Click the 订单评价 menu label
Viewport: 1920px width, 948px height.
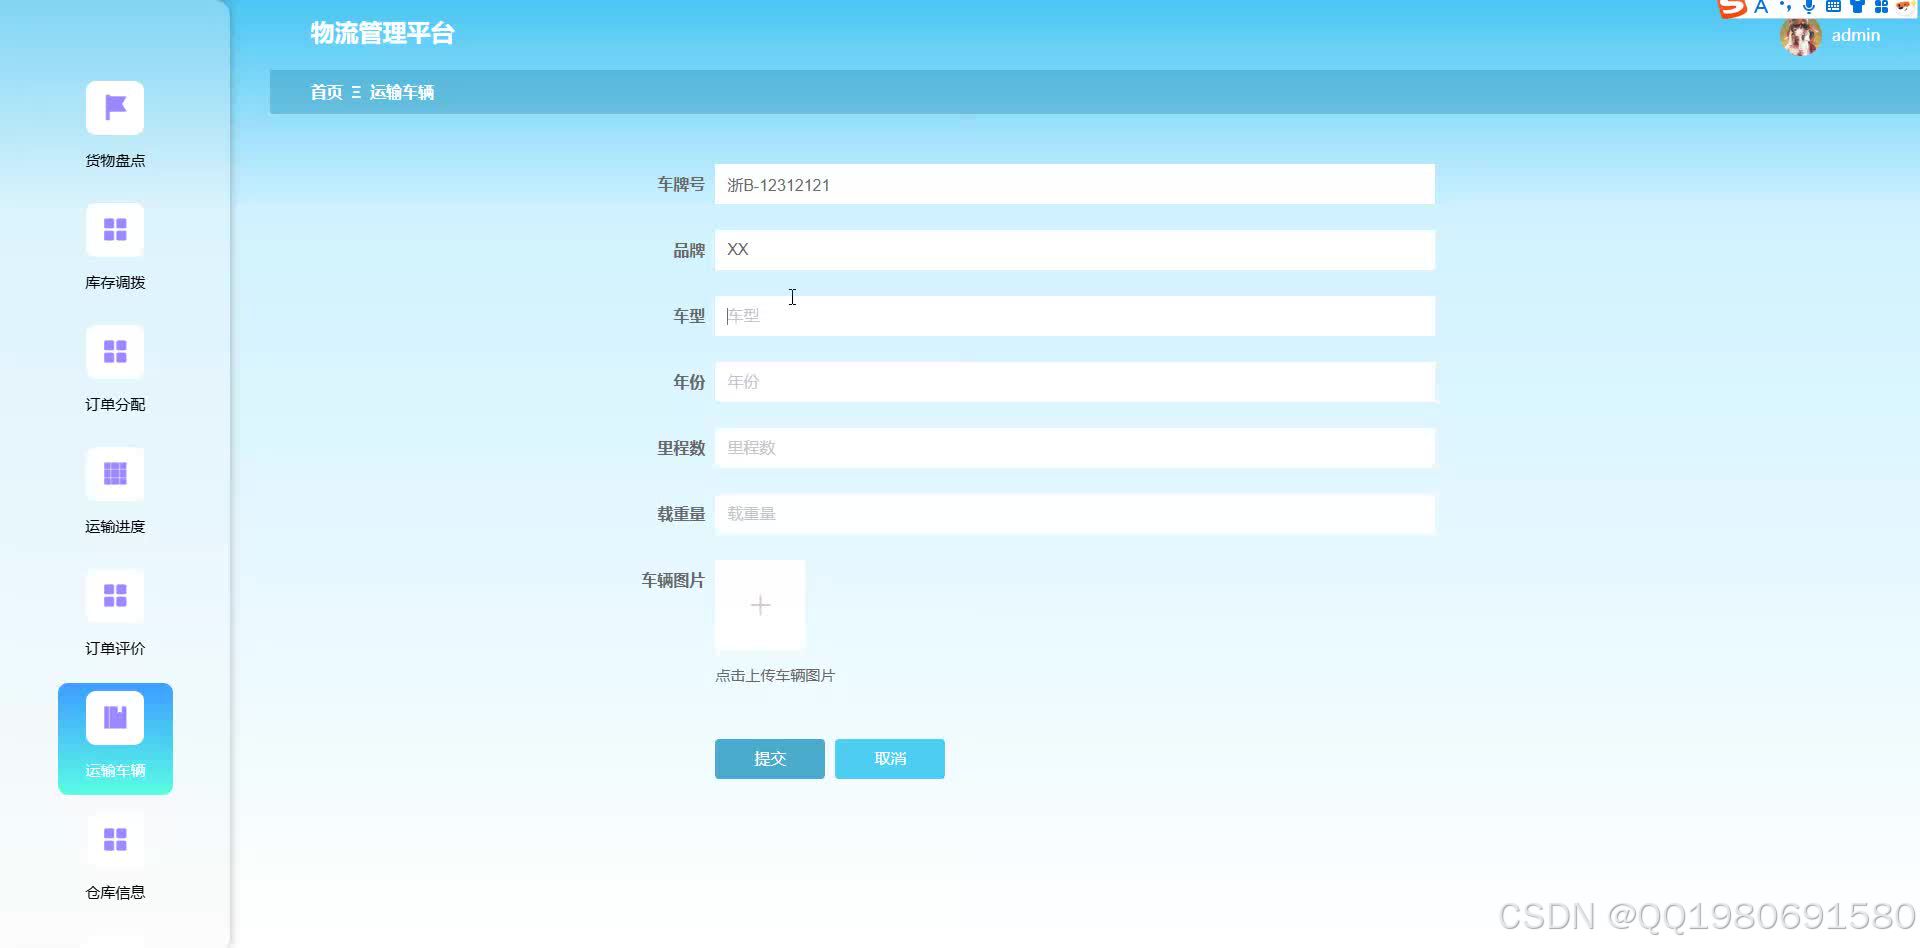click(115, 649)
